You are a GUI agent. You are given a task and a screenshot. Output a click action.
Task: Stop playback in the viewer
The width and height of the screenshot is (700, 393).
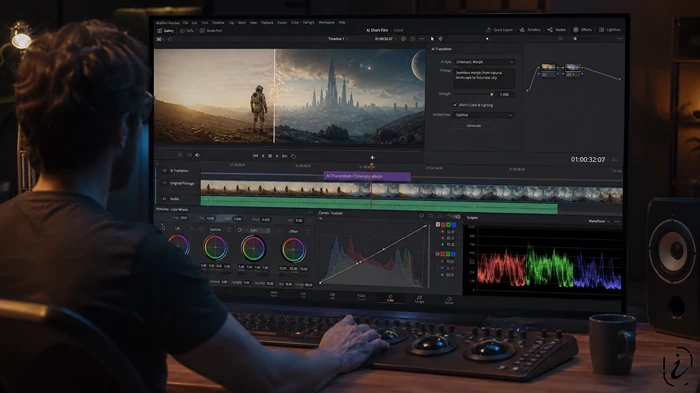(270, 156)
